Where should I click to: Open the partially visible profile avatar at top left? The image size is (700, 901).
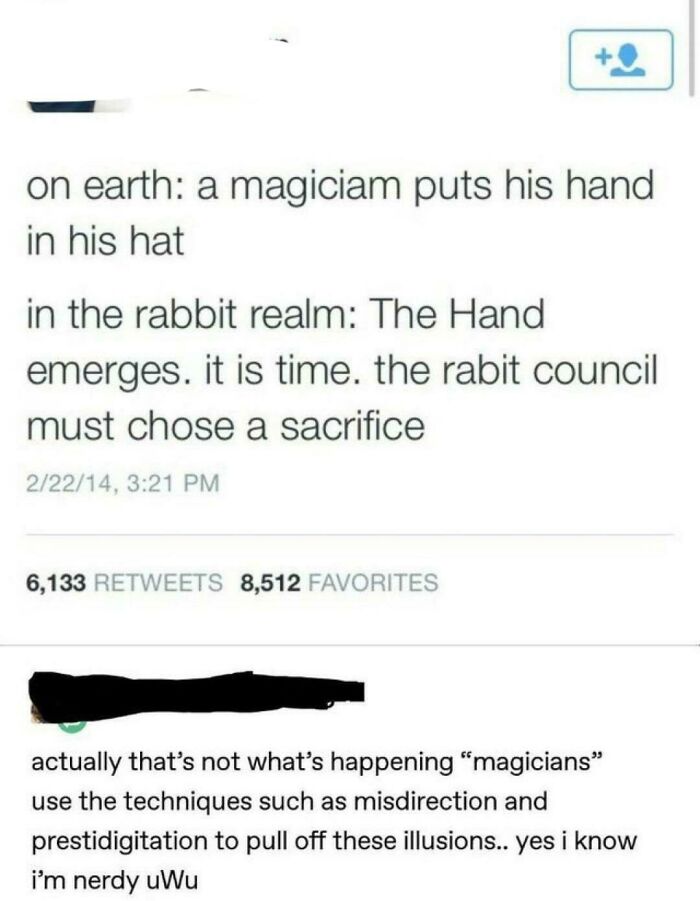click(60, 107)
